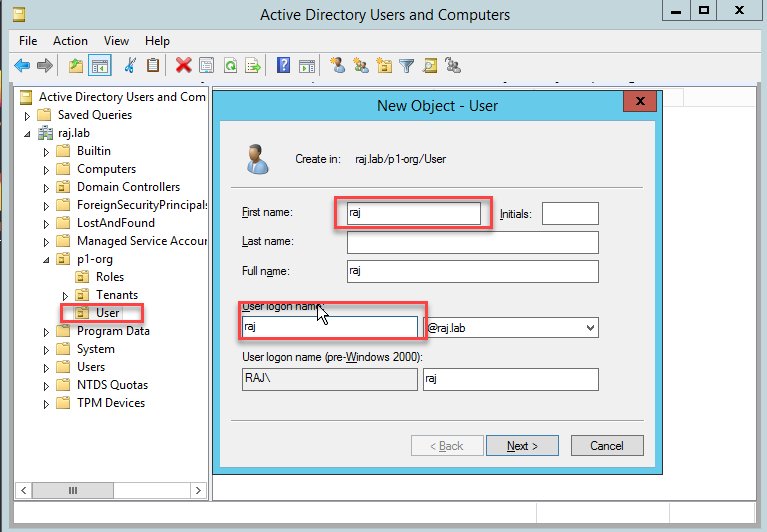
Task: Select the Users container in tree
Action: point(90,367)
